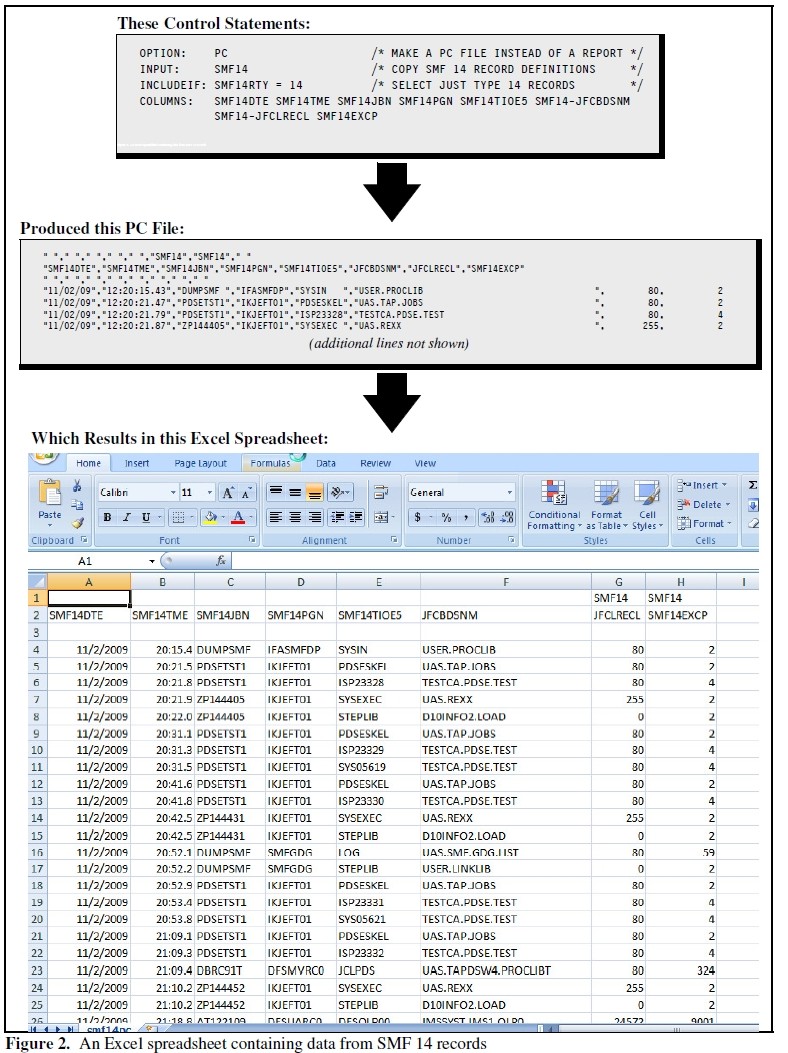Open the View tab

425,463
